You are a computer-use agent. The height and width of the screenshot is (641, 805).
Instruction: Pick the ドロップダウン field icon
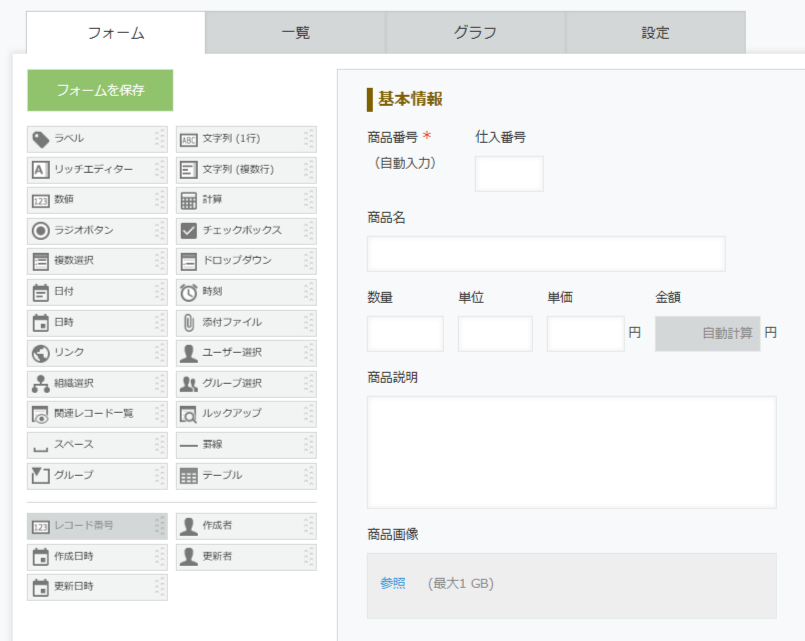[x=188, y=262]
